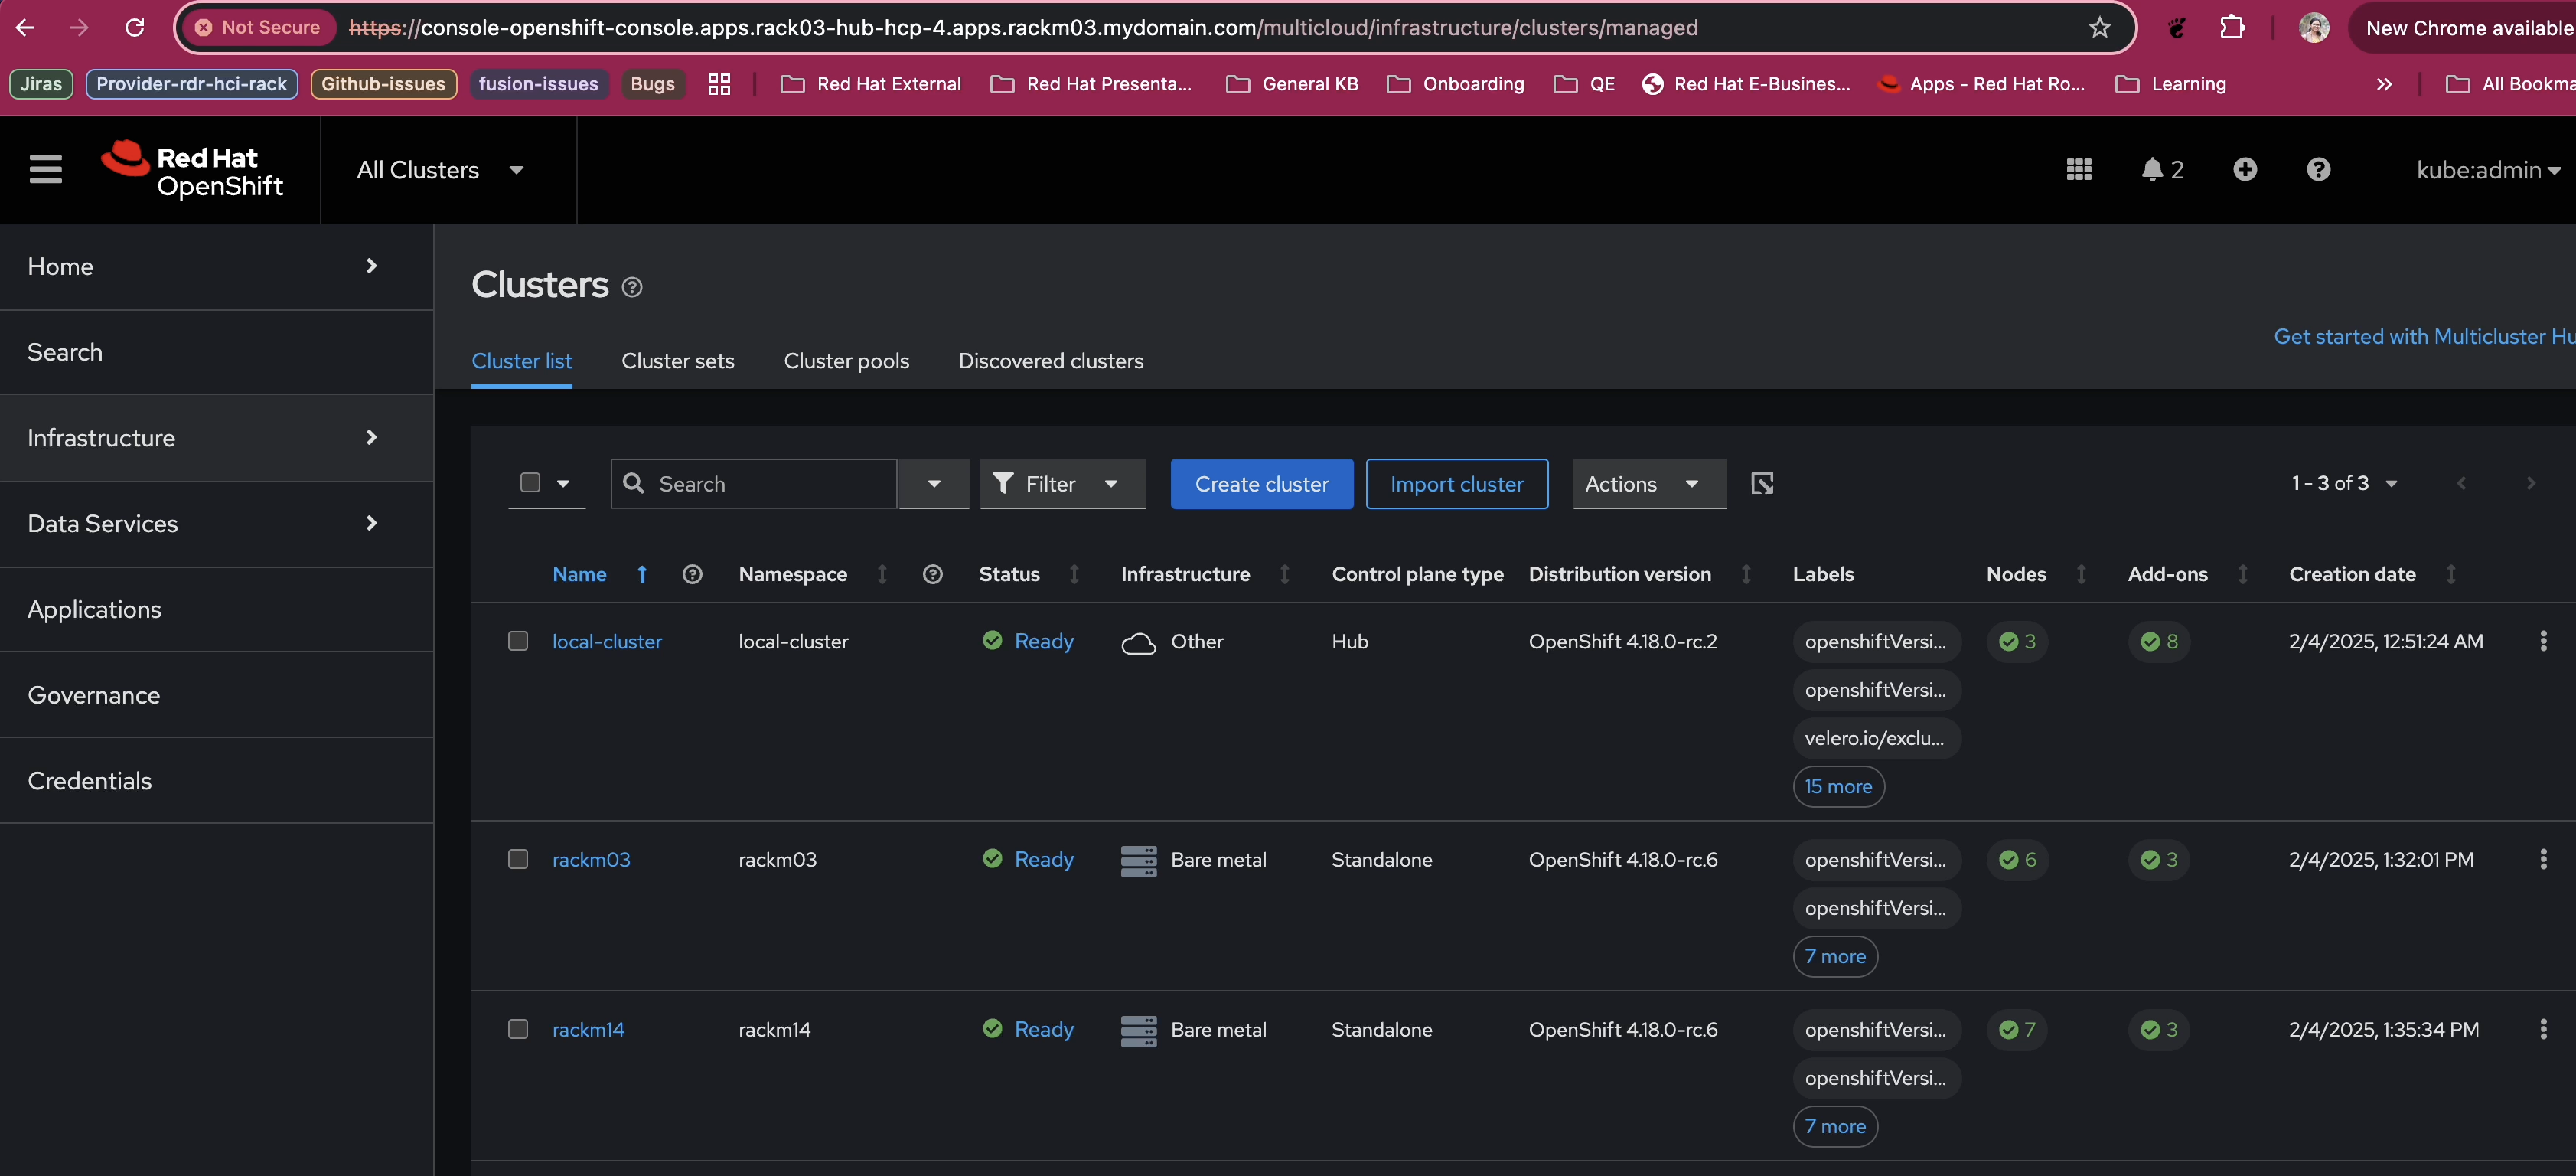Image resolution: width=2576 pixels, height=1176 pixels.
Task: Check the local-cluster row checkbox
Action: tap(518, 641)
